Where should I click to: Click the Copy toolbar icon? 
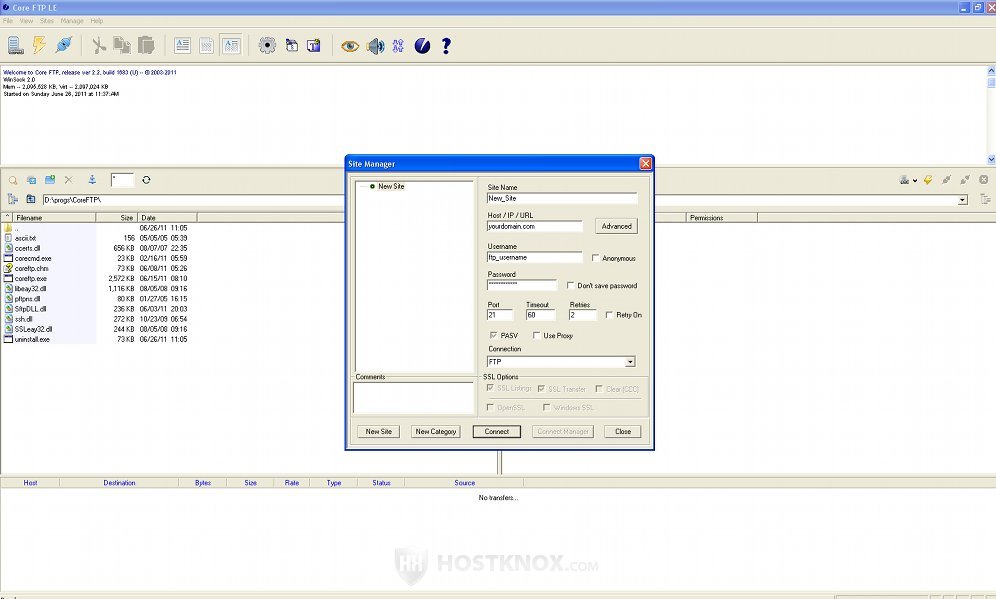[122, 45]
